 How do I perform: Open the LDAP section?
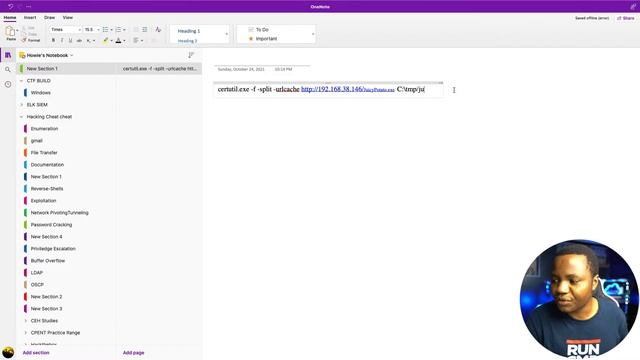point(37,273)
